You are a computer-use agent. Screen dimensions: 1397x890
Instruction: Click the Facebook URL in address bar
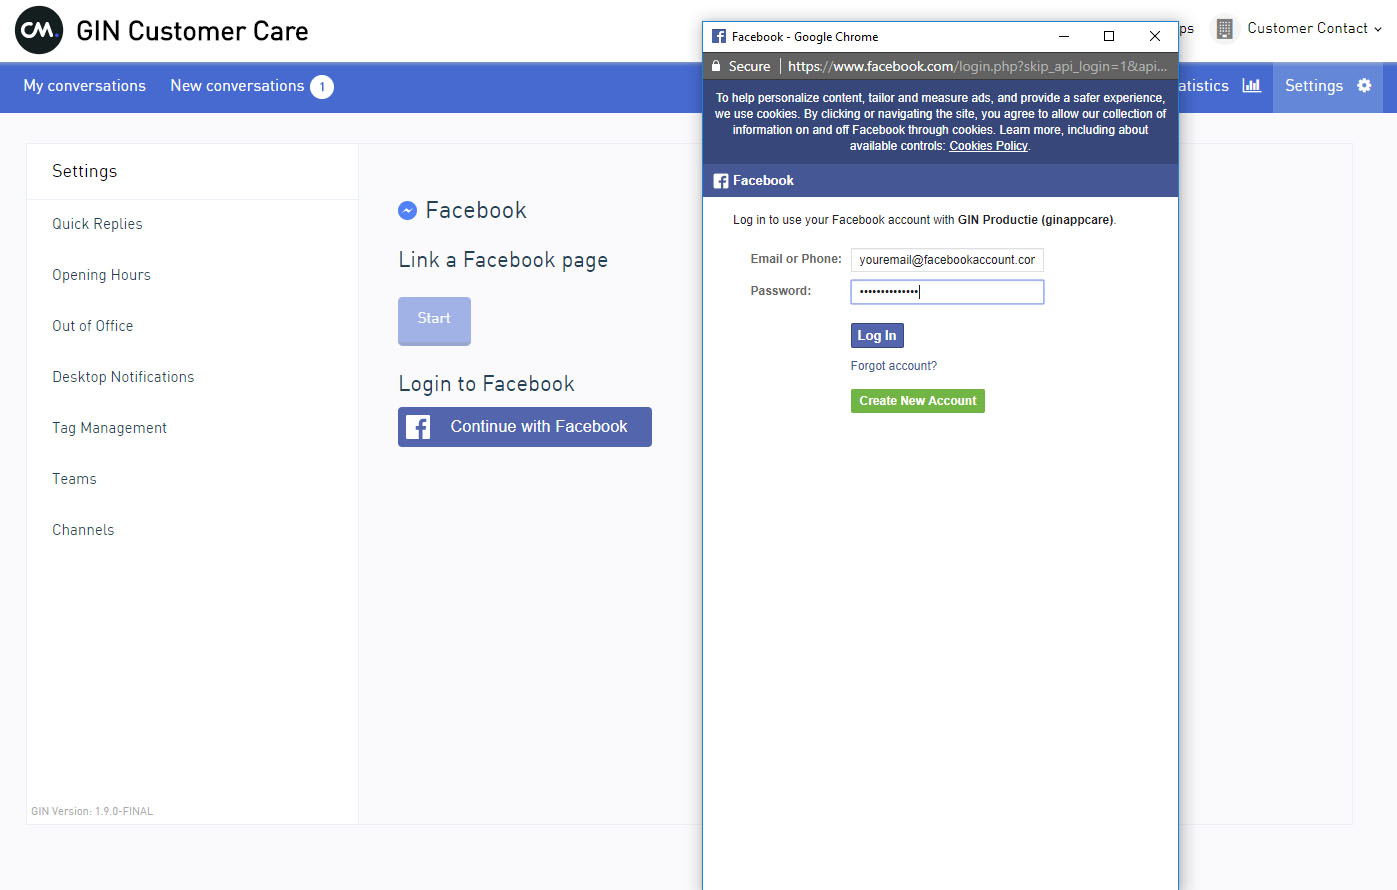tap(977, 66)
